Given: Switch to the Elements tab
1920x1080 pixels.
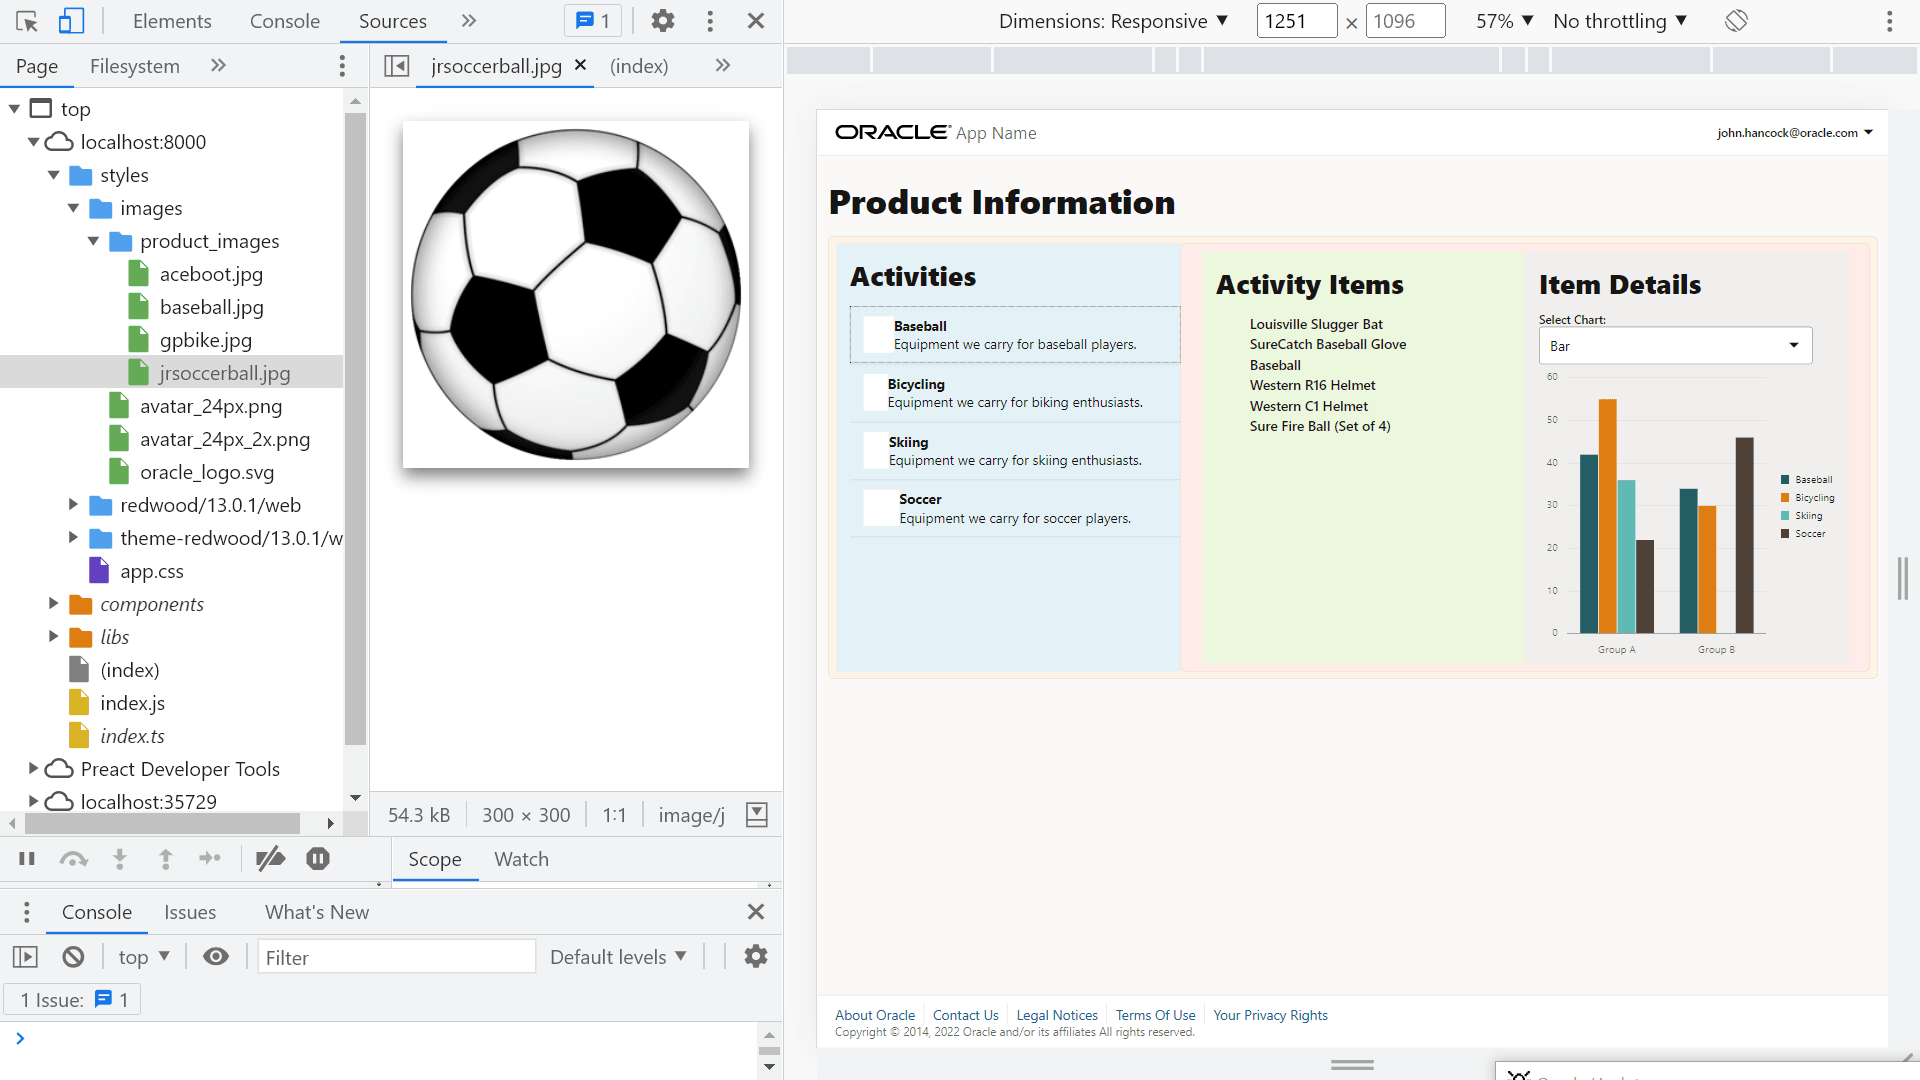Looking at the screenshot, I should [x=171, y=20].
